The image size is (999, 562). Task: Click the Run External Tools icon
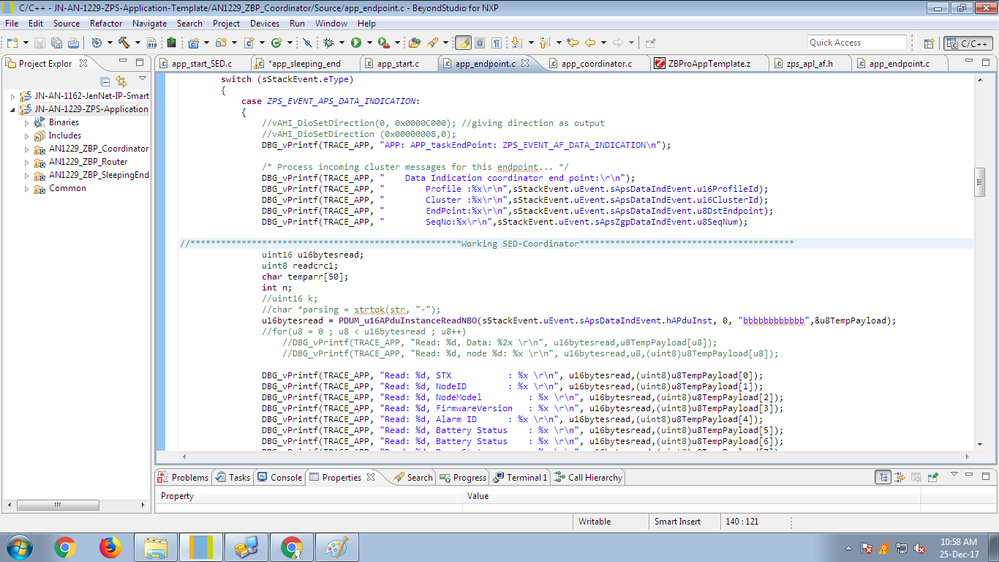pyautogui.click(x=384, y=43)
